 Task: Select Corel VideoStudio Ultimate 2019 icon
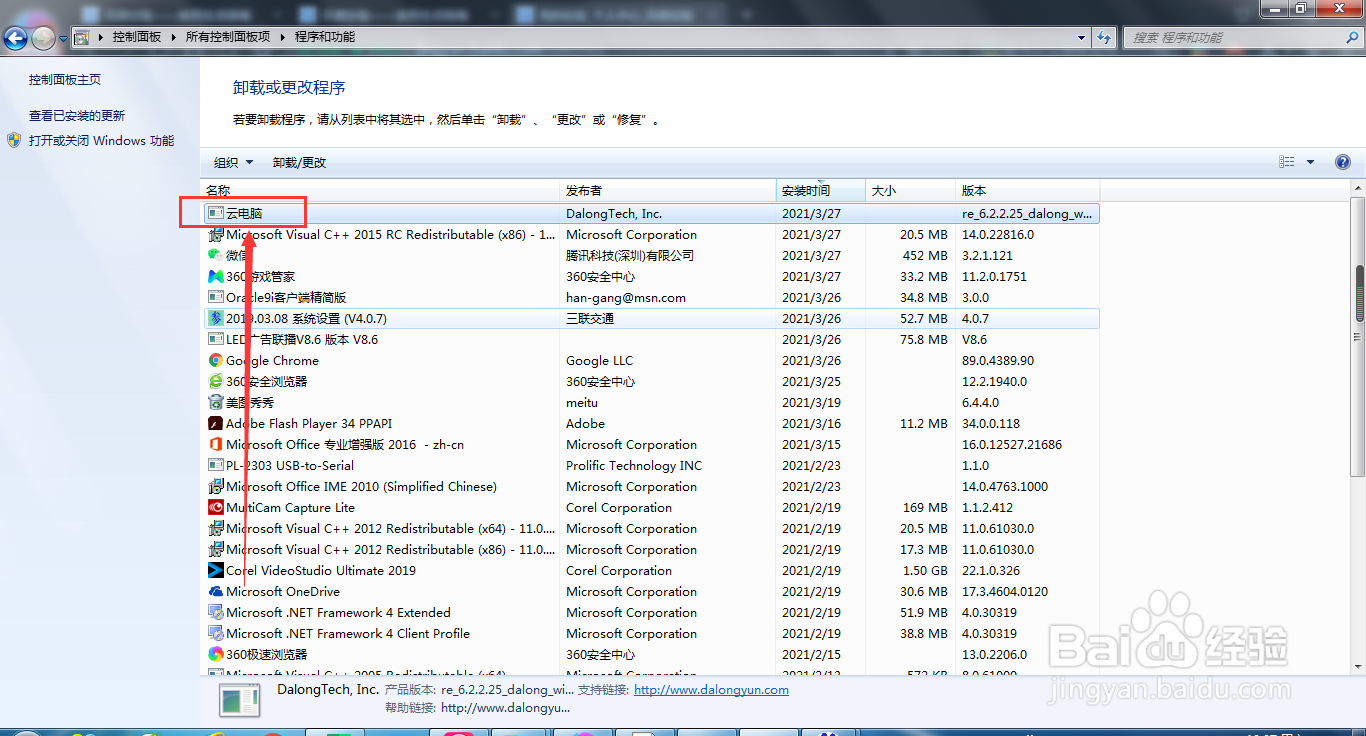pyautogui.click(x=215, y=571)
